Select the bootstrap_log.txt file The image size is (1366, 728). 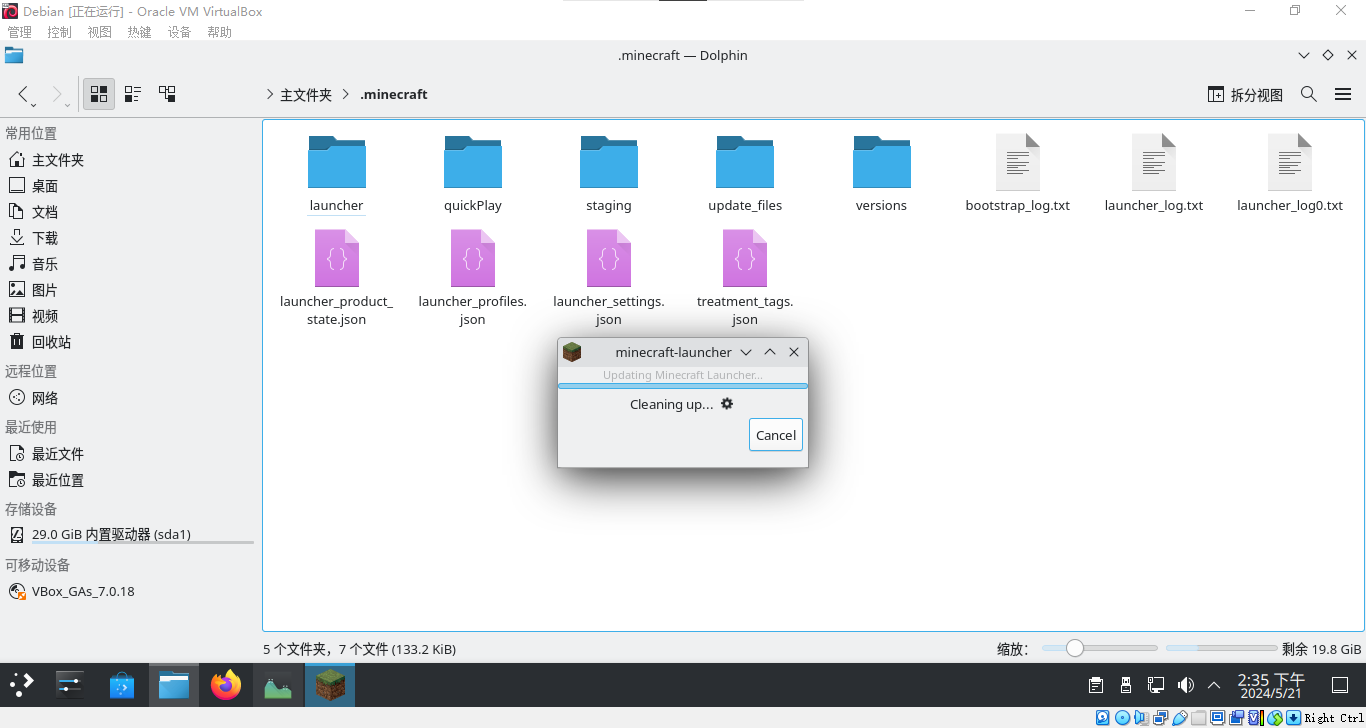[x=1017, y=174]
